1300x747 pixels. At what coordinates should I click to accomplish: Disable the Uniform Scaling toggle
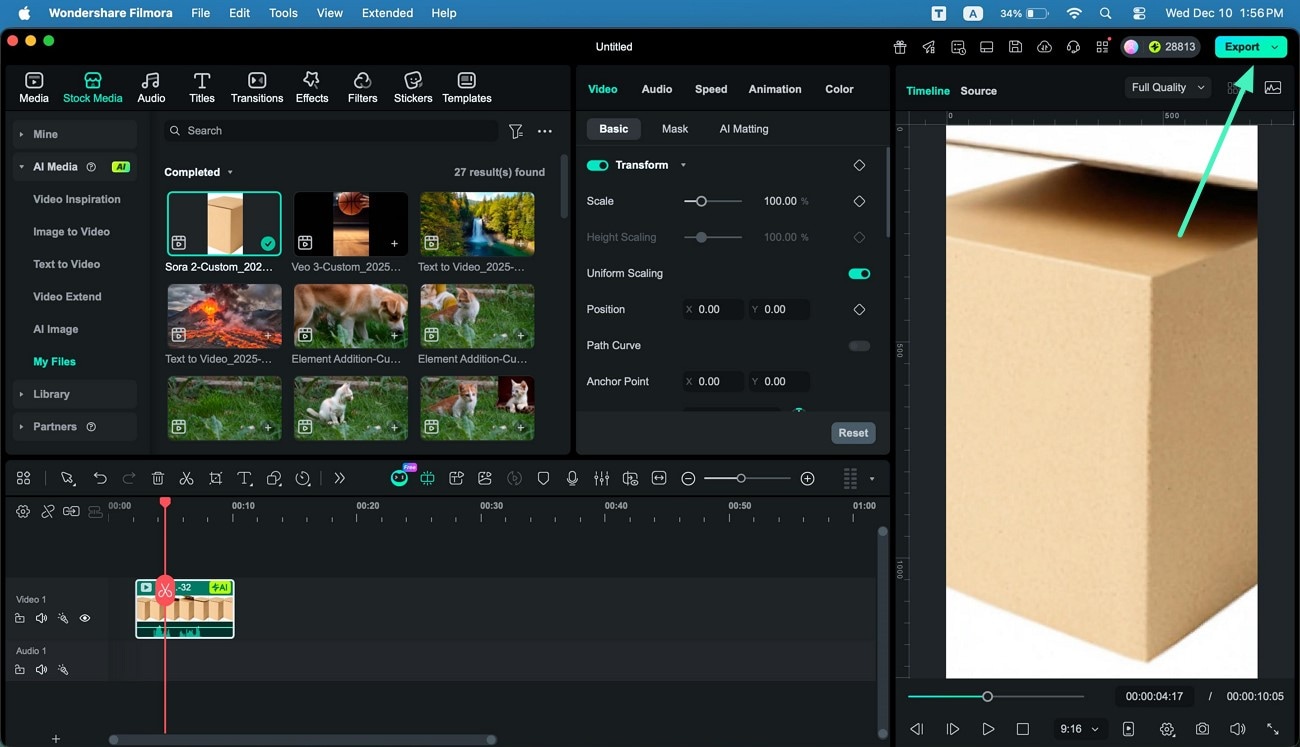pyautogui.click(x=858, y=273)
